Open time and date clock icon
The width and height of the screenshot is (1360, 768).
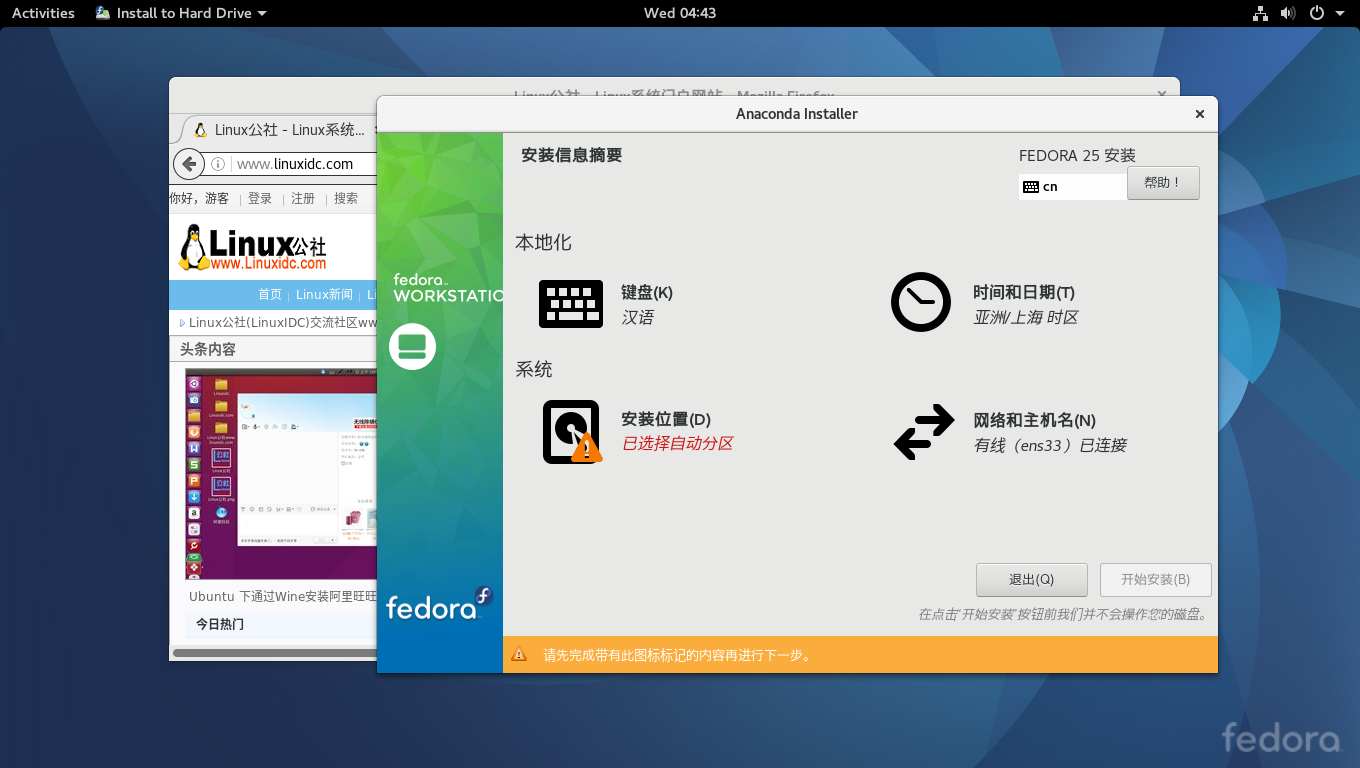click(921, 302)
